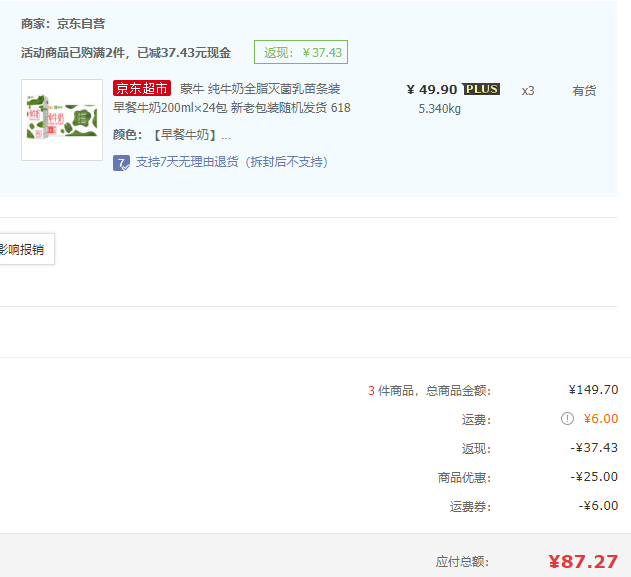Click the PLUS member price badge
The width and height of the screenshot is (631, 577).
[481, 89]
